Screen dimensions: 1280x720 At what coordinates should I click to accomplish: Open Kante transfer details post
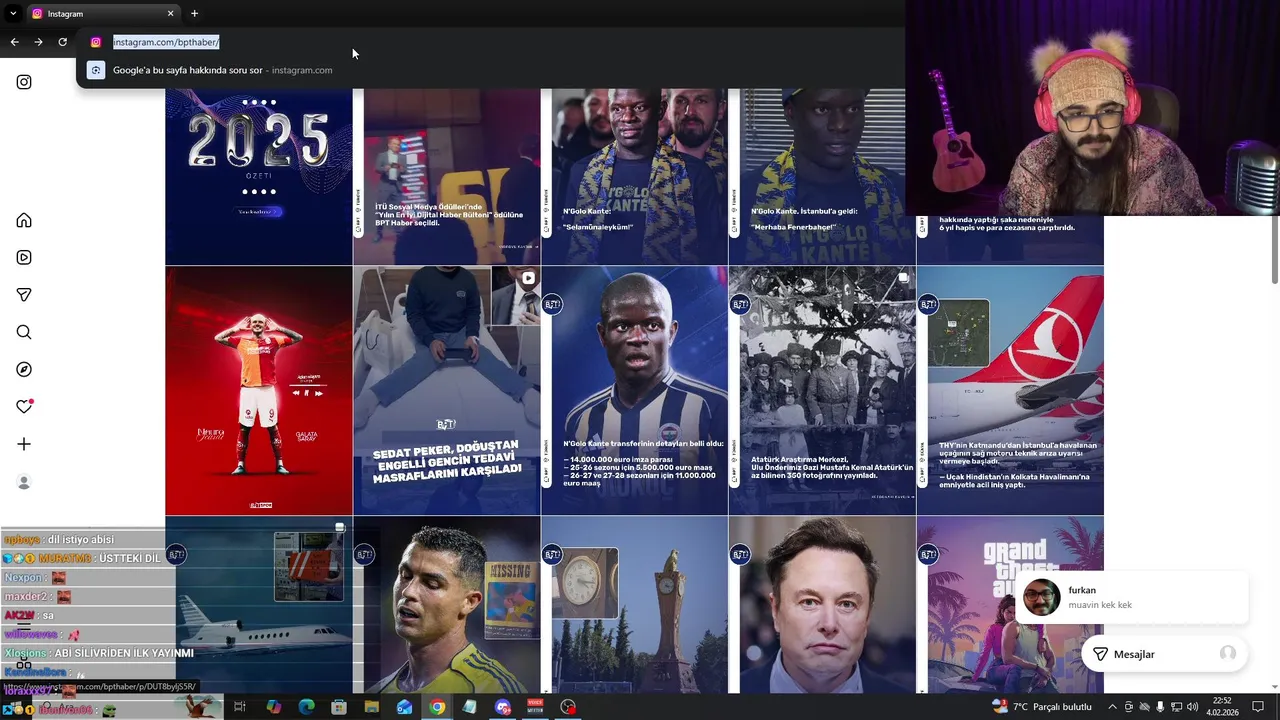pos(634,390)
